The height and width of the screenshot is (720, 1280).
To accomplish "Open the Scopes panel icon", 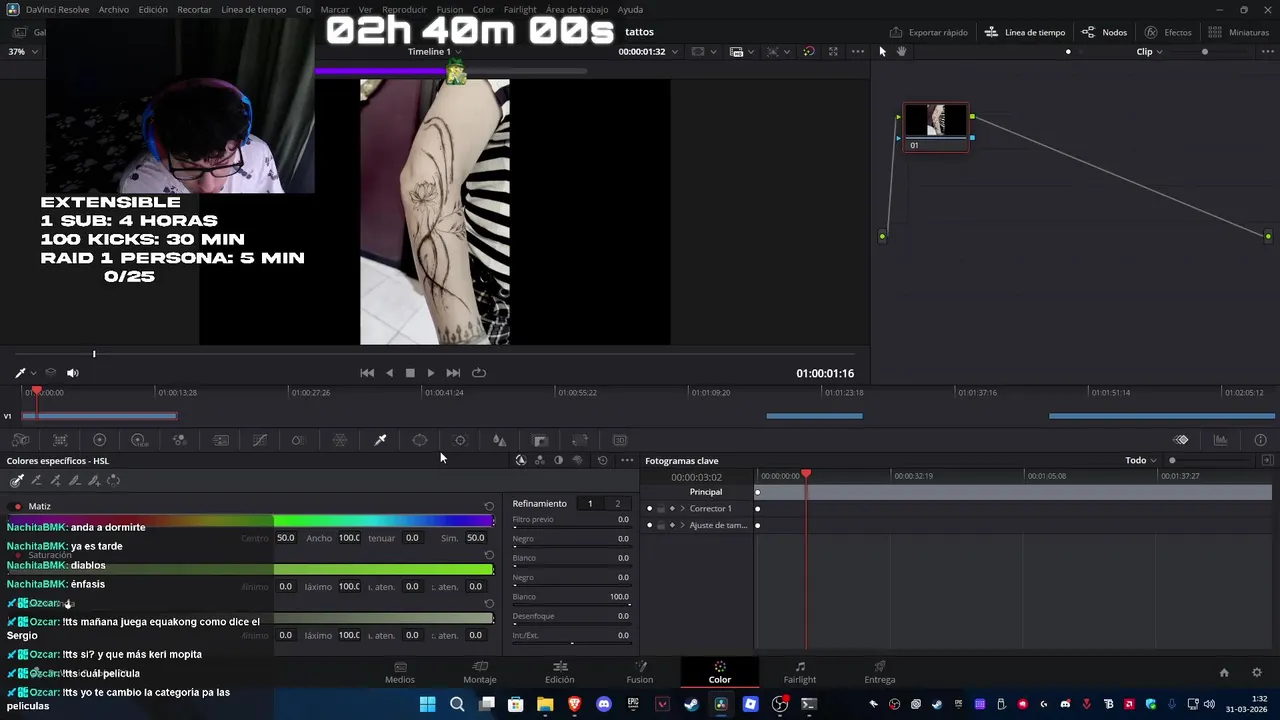I will point(1221,440).
